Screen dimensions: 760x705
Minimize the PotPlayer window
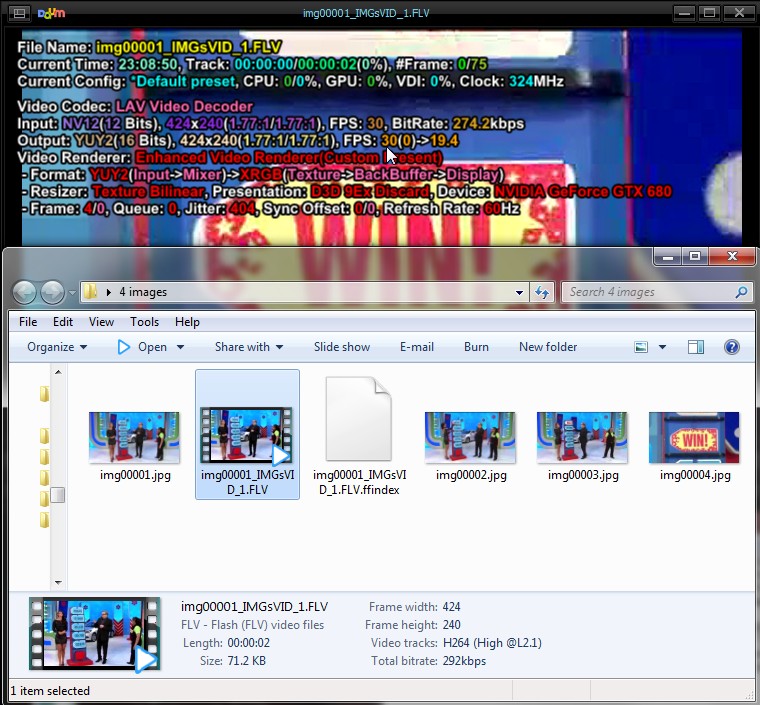coord(684,13)
